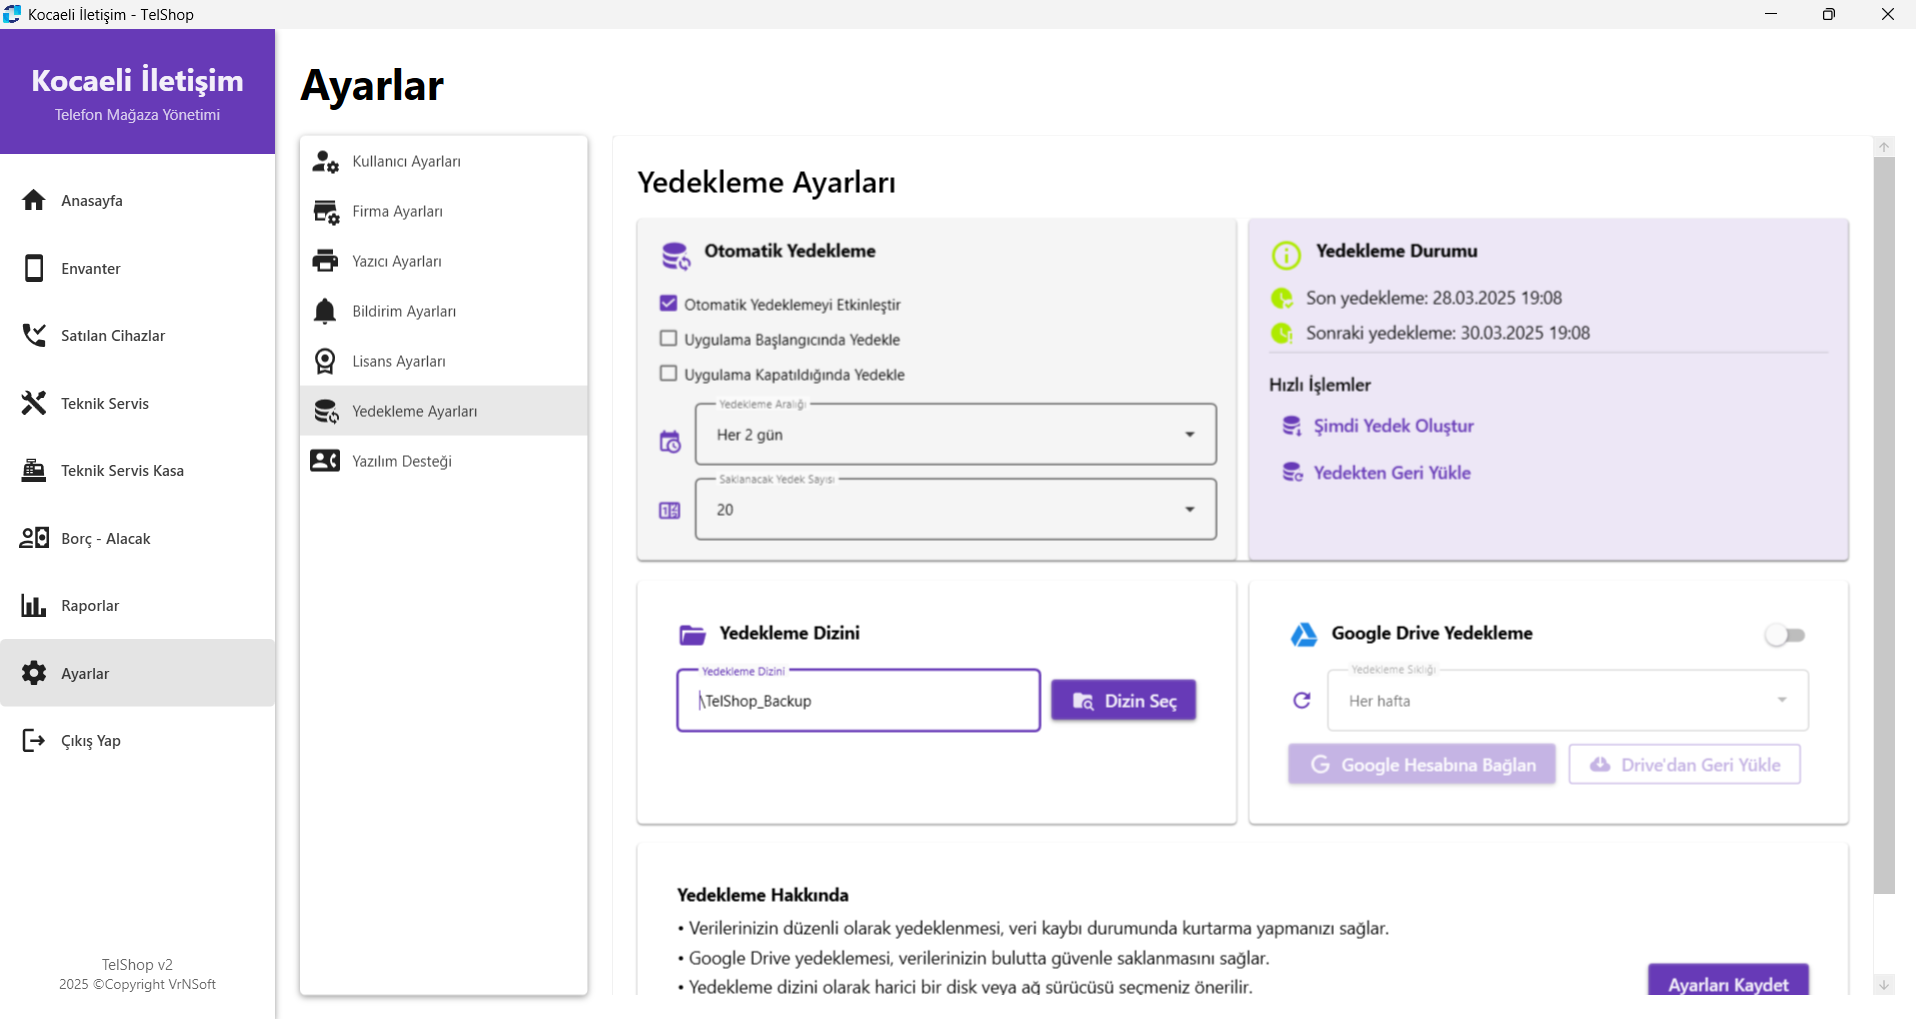Open the Lisans Ayarları section
The height and width of the screenshot is (1019, 1916).
pyautogui.click(x=398, y=360)
